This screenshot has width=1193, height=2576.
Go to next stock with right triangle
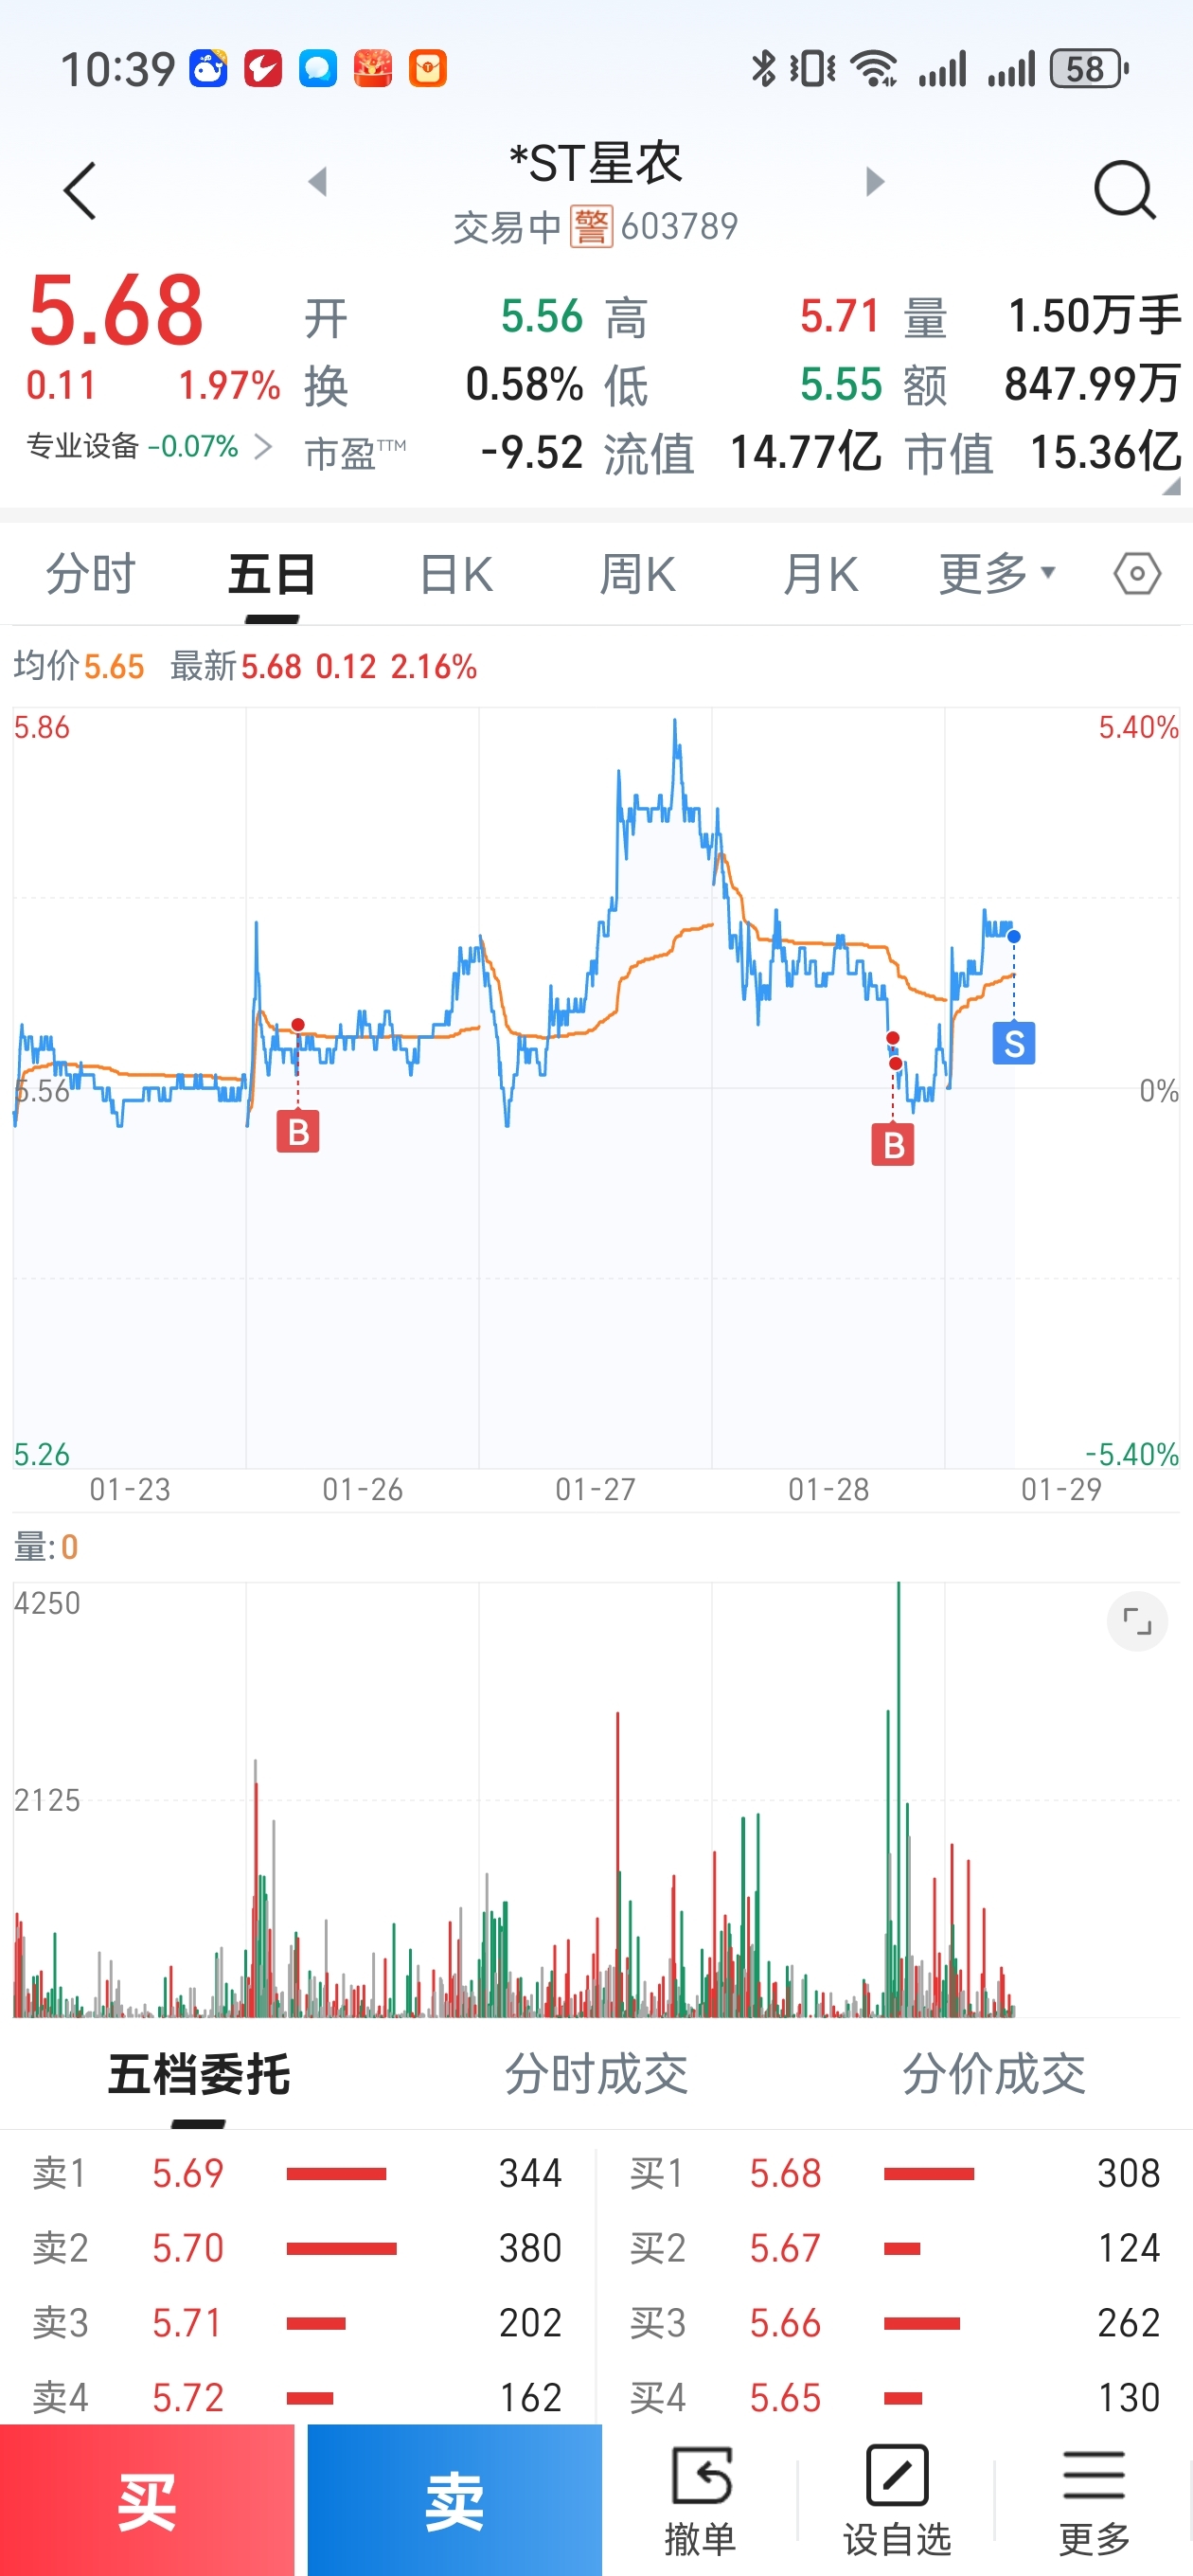coord(875,182)
